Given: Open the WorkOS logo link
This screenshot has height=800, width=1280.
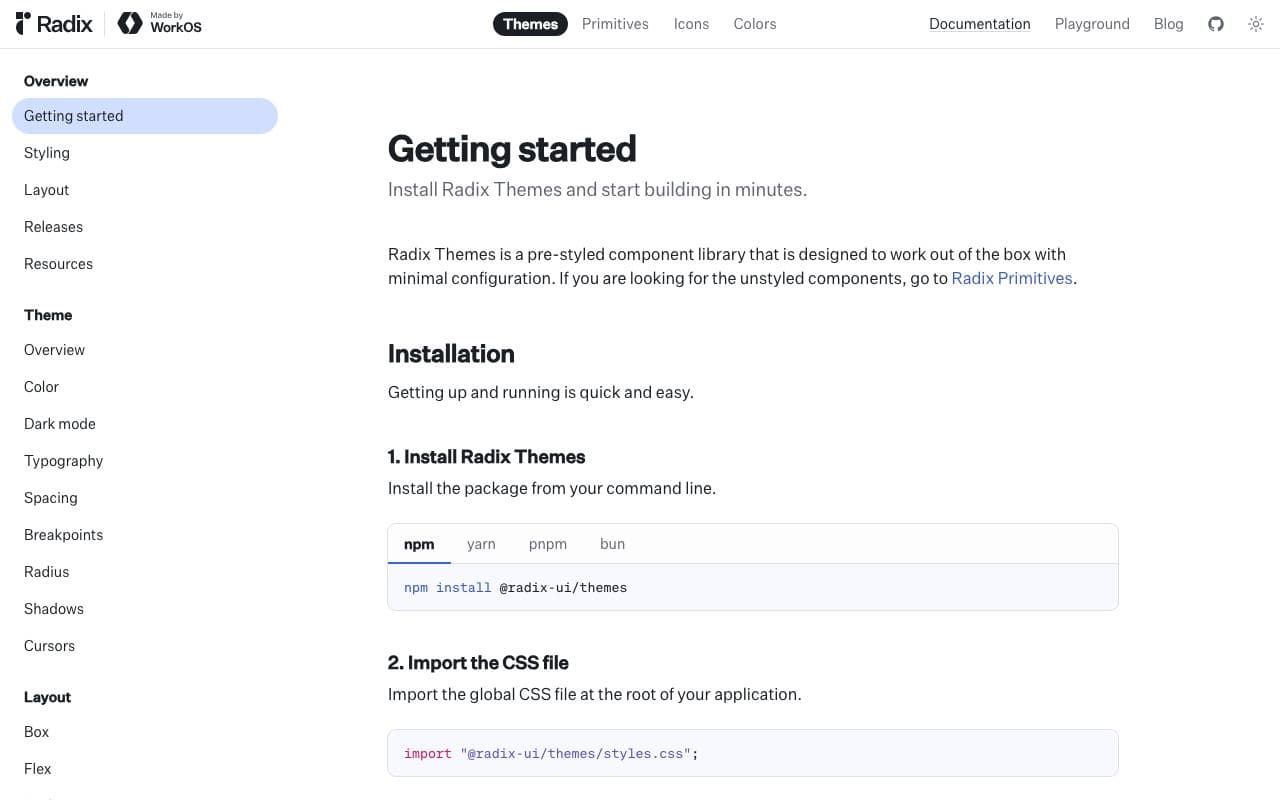Looking at the screenshot, I should pos(160,23).
